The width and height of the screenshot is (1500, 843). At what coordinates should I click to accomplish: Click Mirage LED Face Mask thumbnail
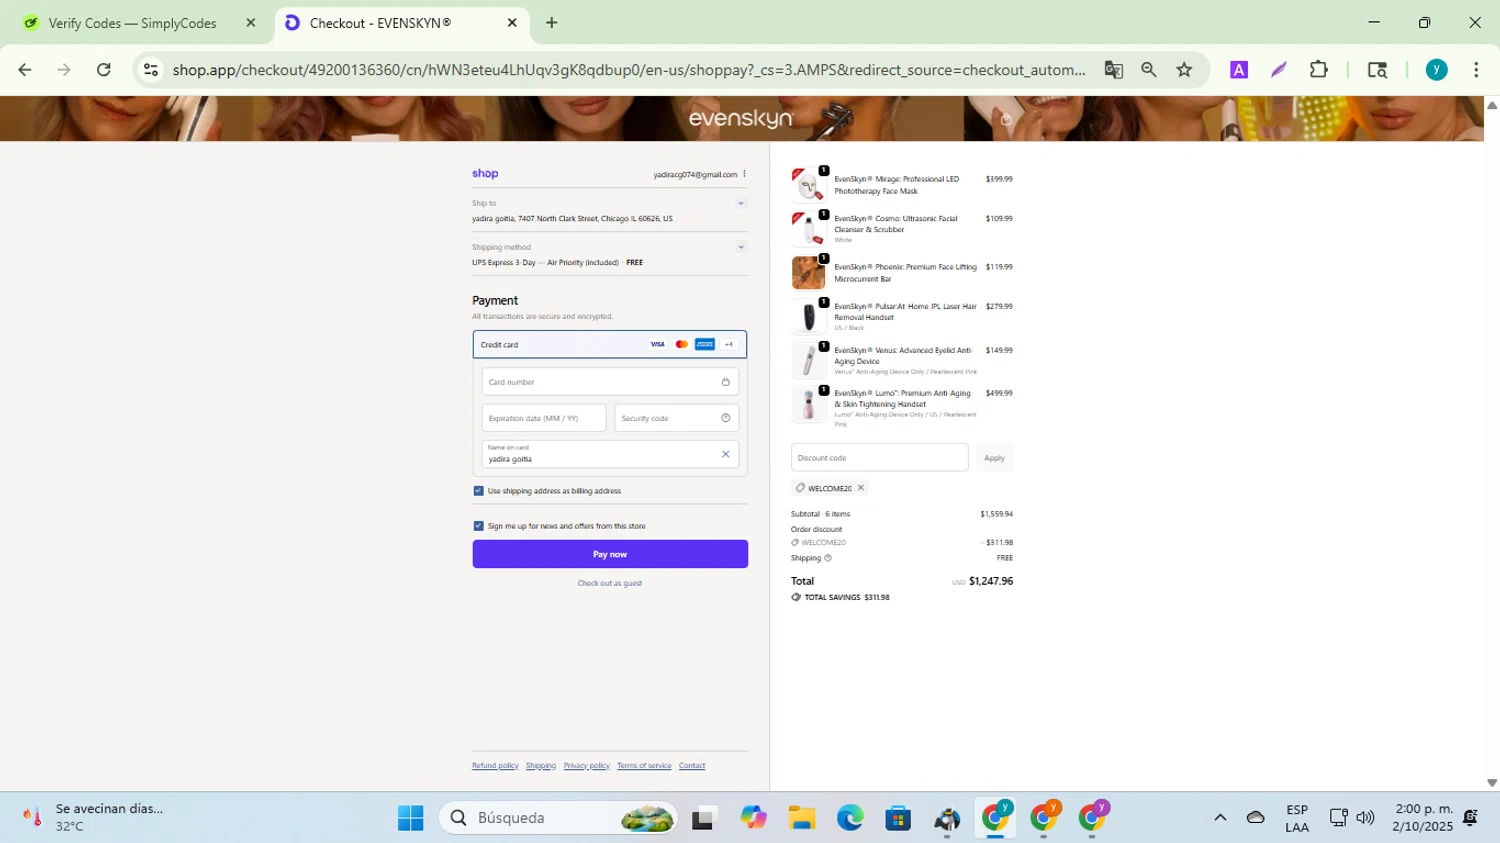tap(808, 185)
